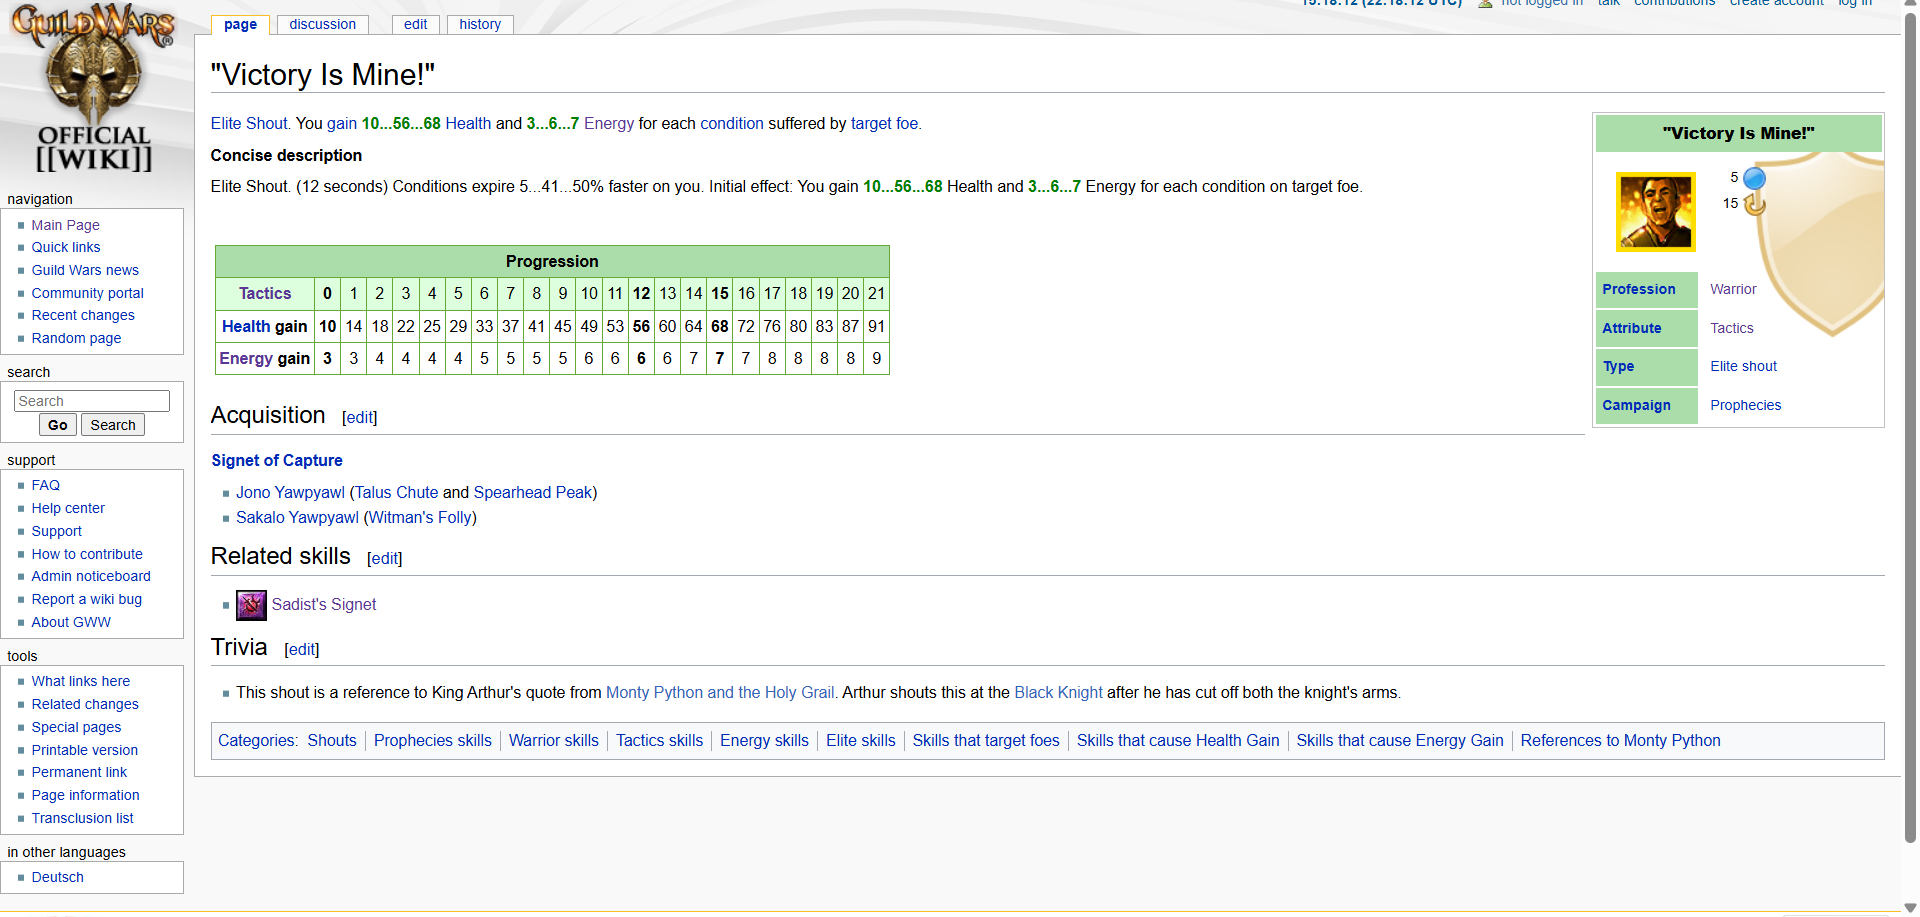Open Signet of Capture link
Viewport: 1920px width, 917px height.
277,460
